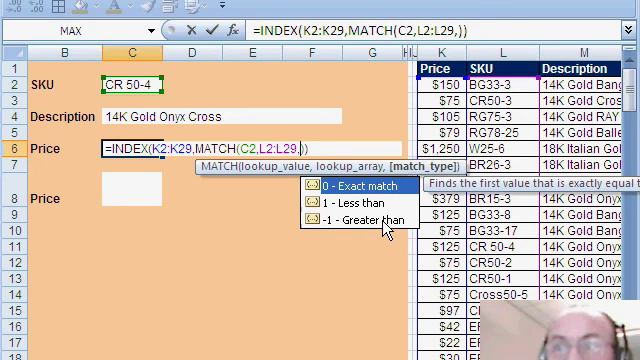
Task: Click icon beside 0 - Exact match
Action: [x=312, y=185]
